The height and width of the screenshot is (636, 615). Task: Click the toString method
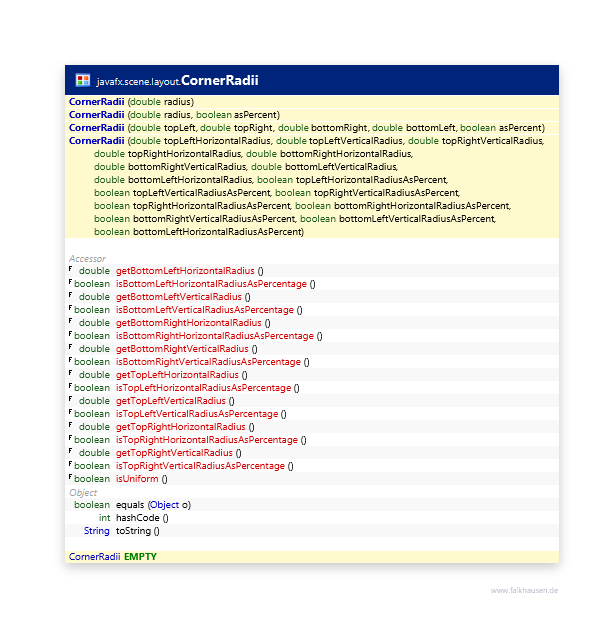pyautogui.click(x=134, y=531)
